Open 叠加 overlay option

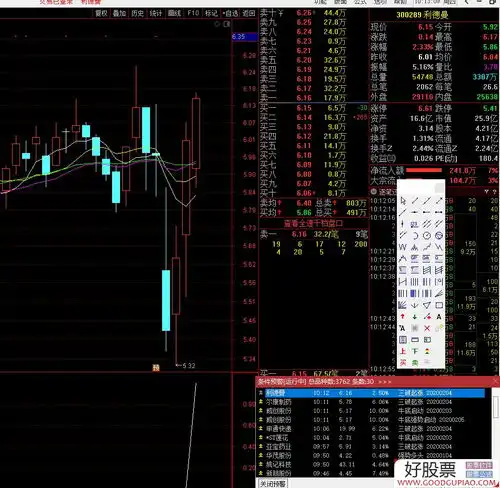[119, 13]
